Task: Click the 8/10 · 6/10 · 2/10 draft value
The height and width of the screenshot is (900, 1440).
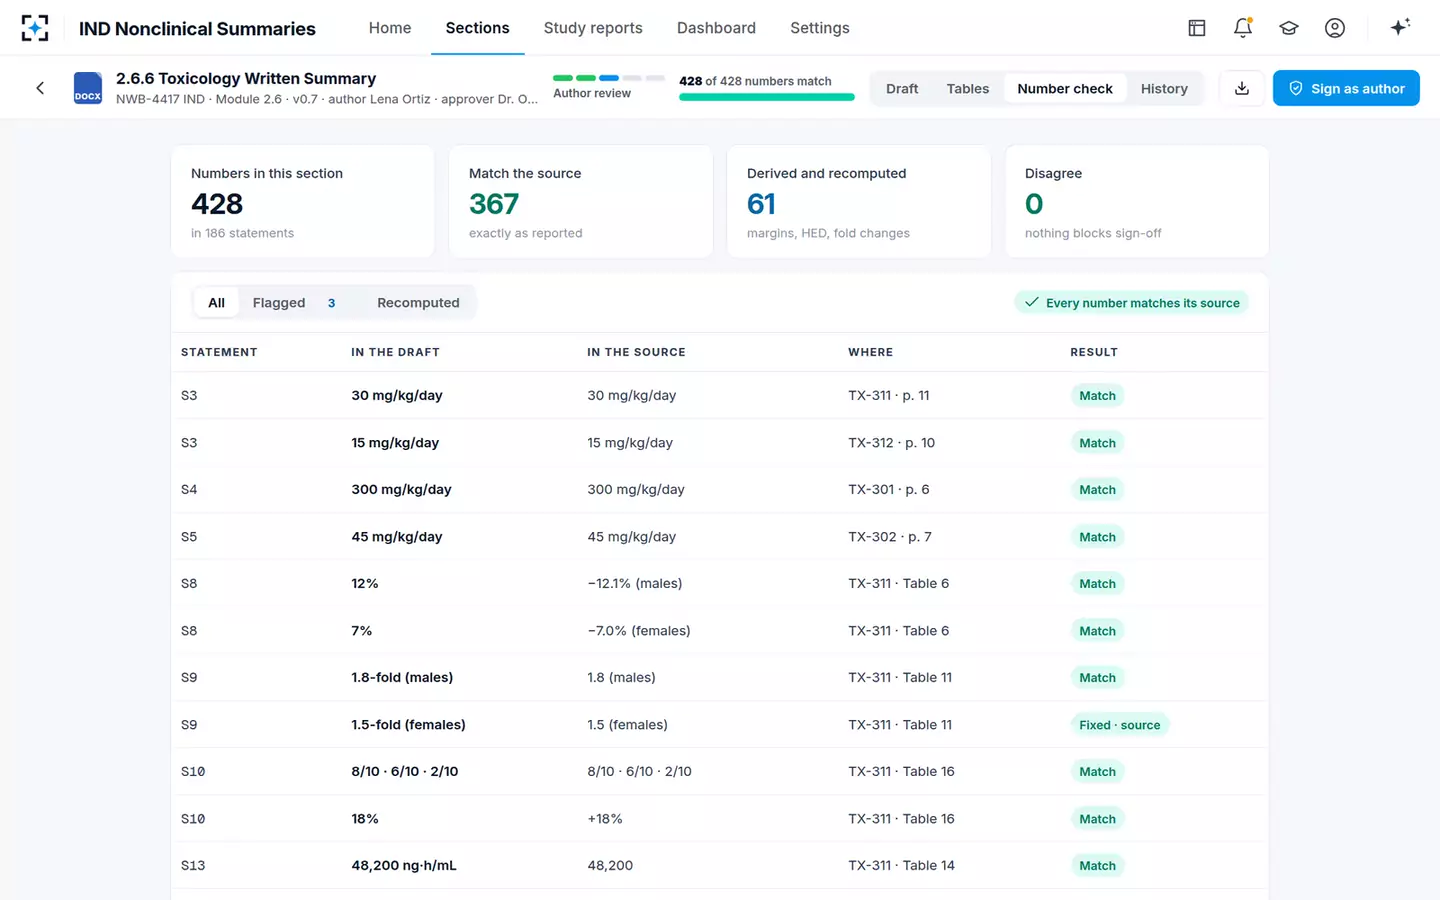Action: (405, 772)
